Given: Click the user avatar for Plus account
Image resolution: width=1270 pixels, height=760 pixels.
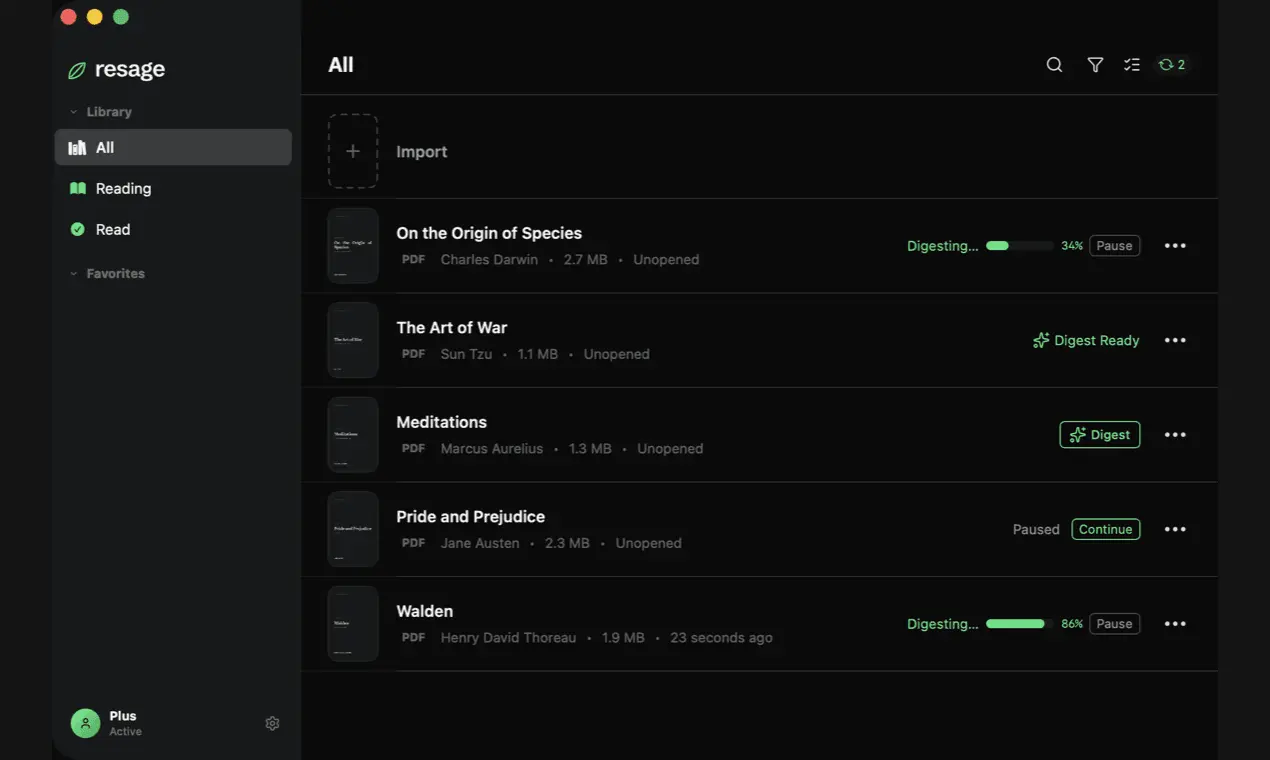Looking at the screenshot, I should (x=85, y=723).
